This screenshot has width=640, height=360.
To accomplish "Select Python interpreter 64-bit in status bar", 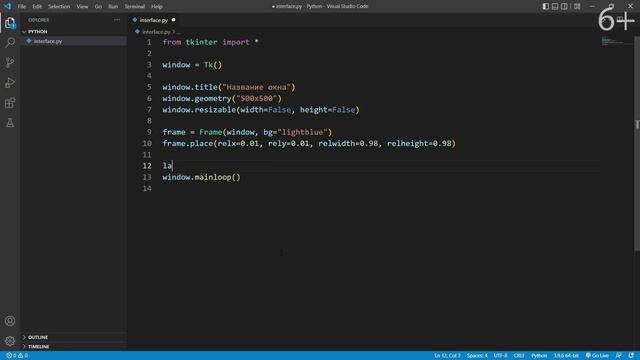I will coord(566,356).
